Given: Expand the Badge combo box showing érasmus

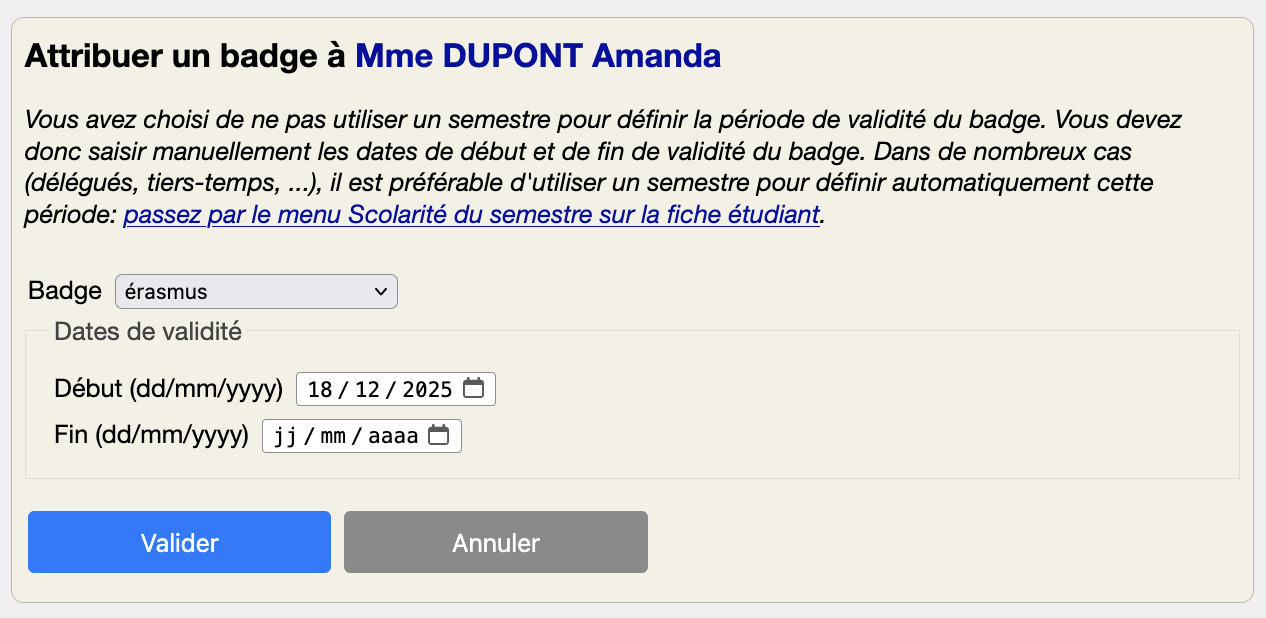Looking at the screenshot, I should coord(256,291).
